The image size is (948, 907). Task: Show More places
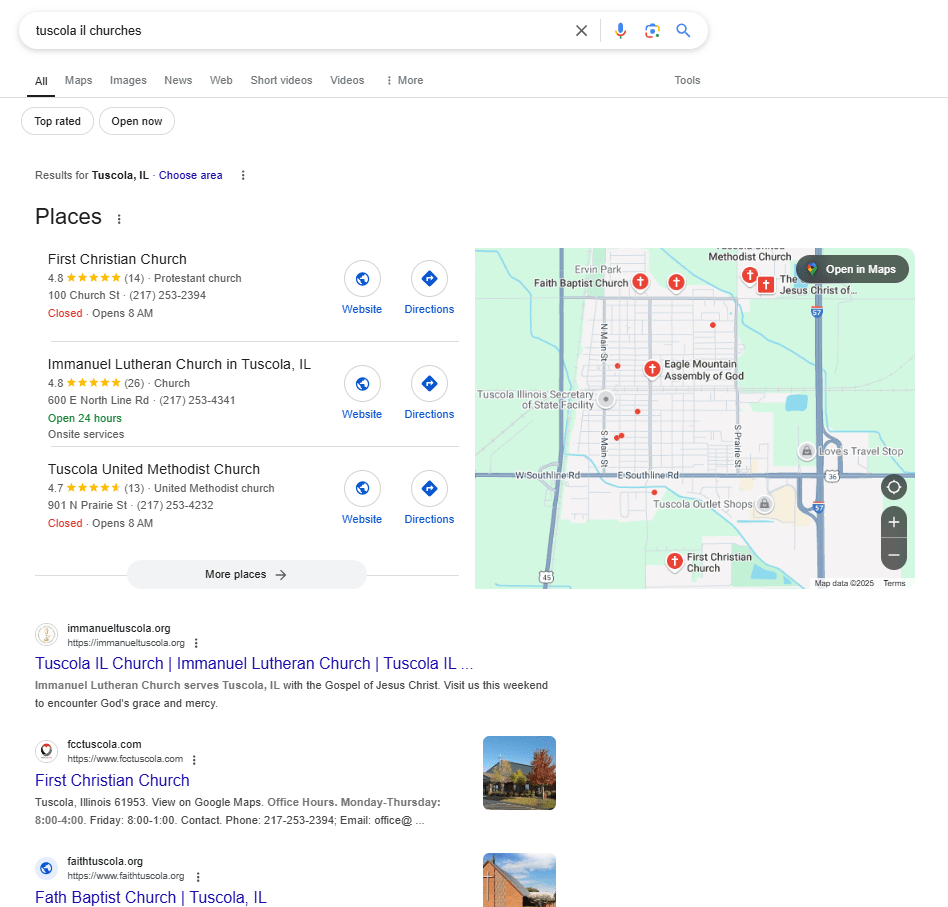click(247, 574)
